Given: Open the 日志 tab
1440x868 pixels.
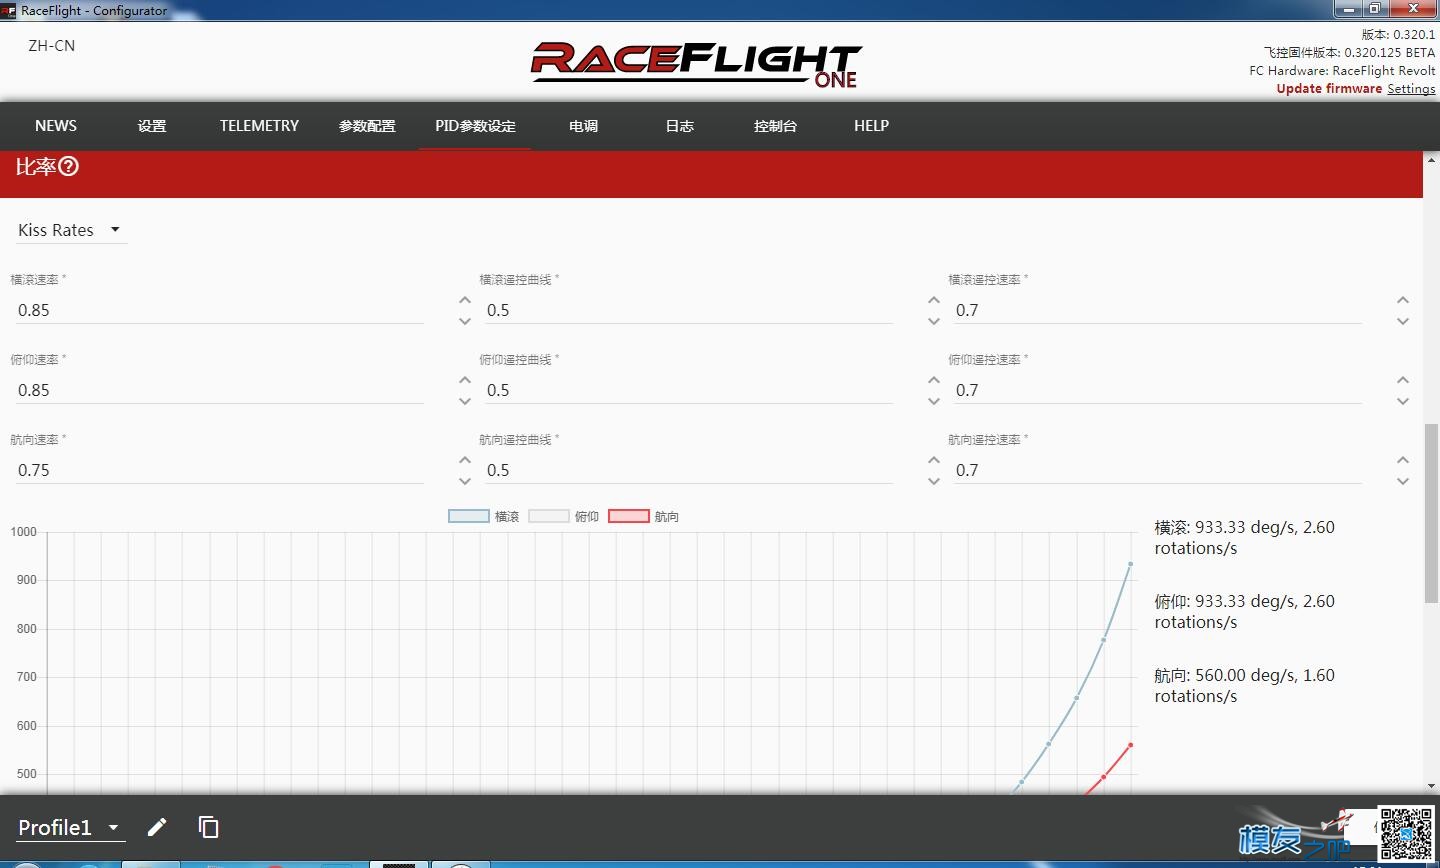Looking at the screenshot, I should [680, 126].
